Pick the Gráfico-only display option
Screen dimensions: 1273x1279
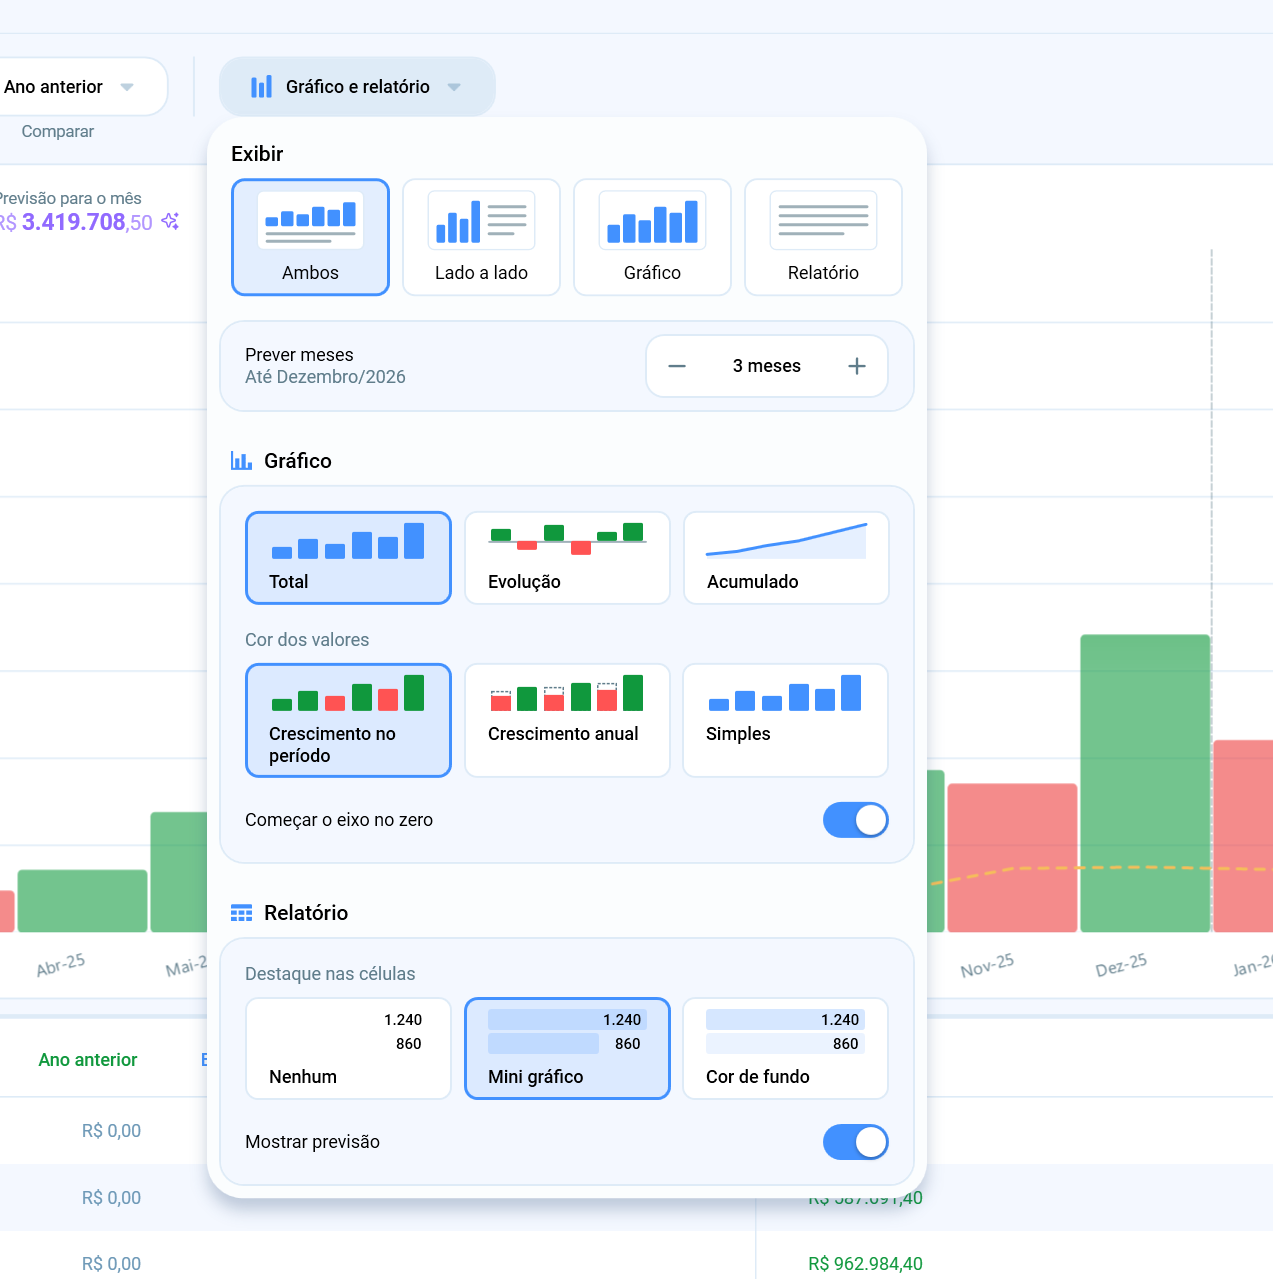(652, 237)
